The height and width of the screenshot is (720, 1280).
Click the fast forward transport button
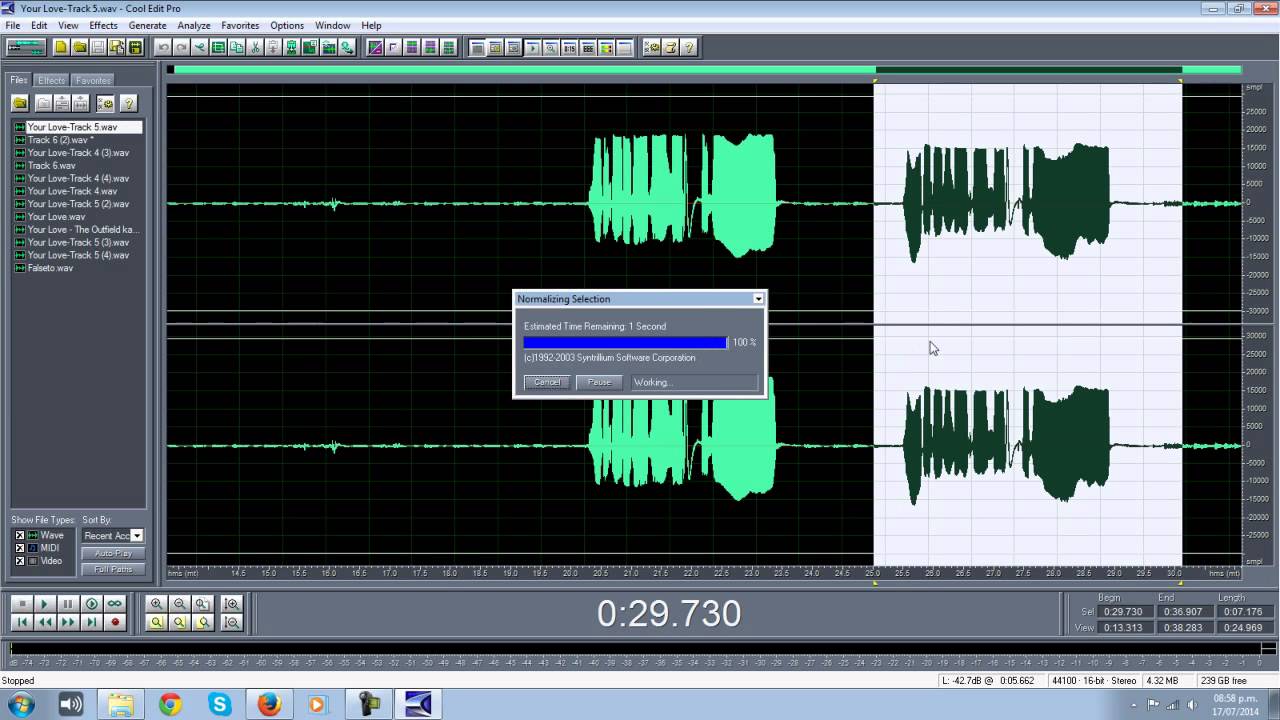tap(68, 622)
